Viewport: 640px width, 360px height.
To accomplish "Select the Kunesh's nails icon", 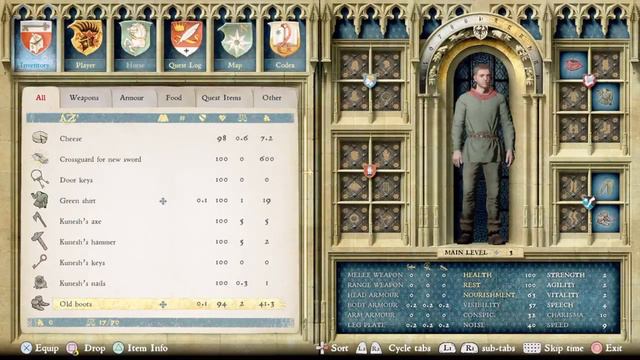I will point(40,282).
